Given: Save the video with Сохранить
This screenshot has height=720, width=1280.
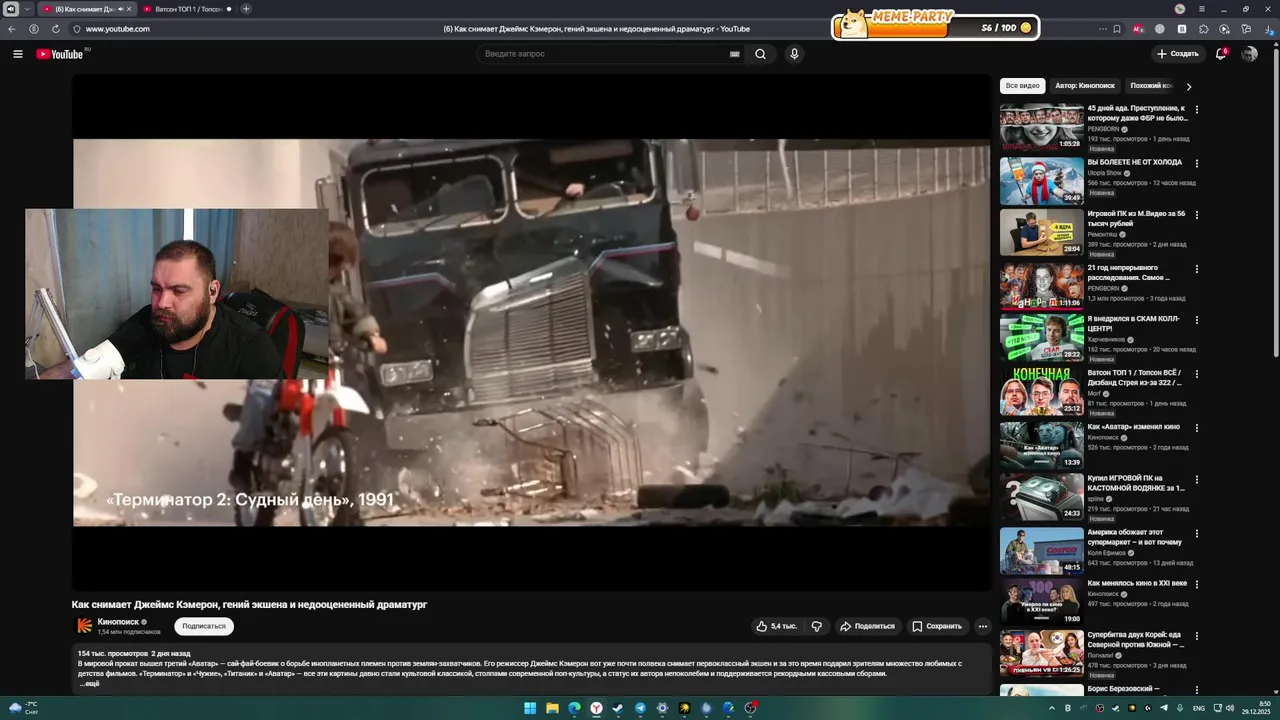Looking at the screenshot, I should 937,626.
